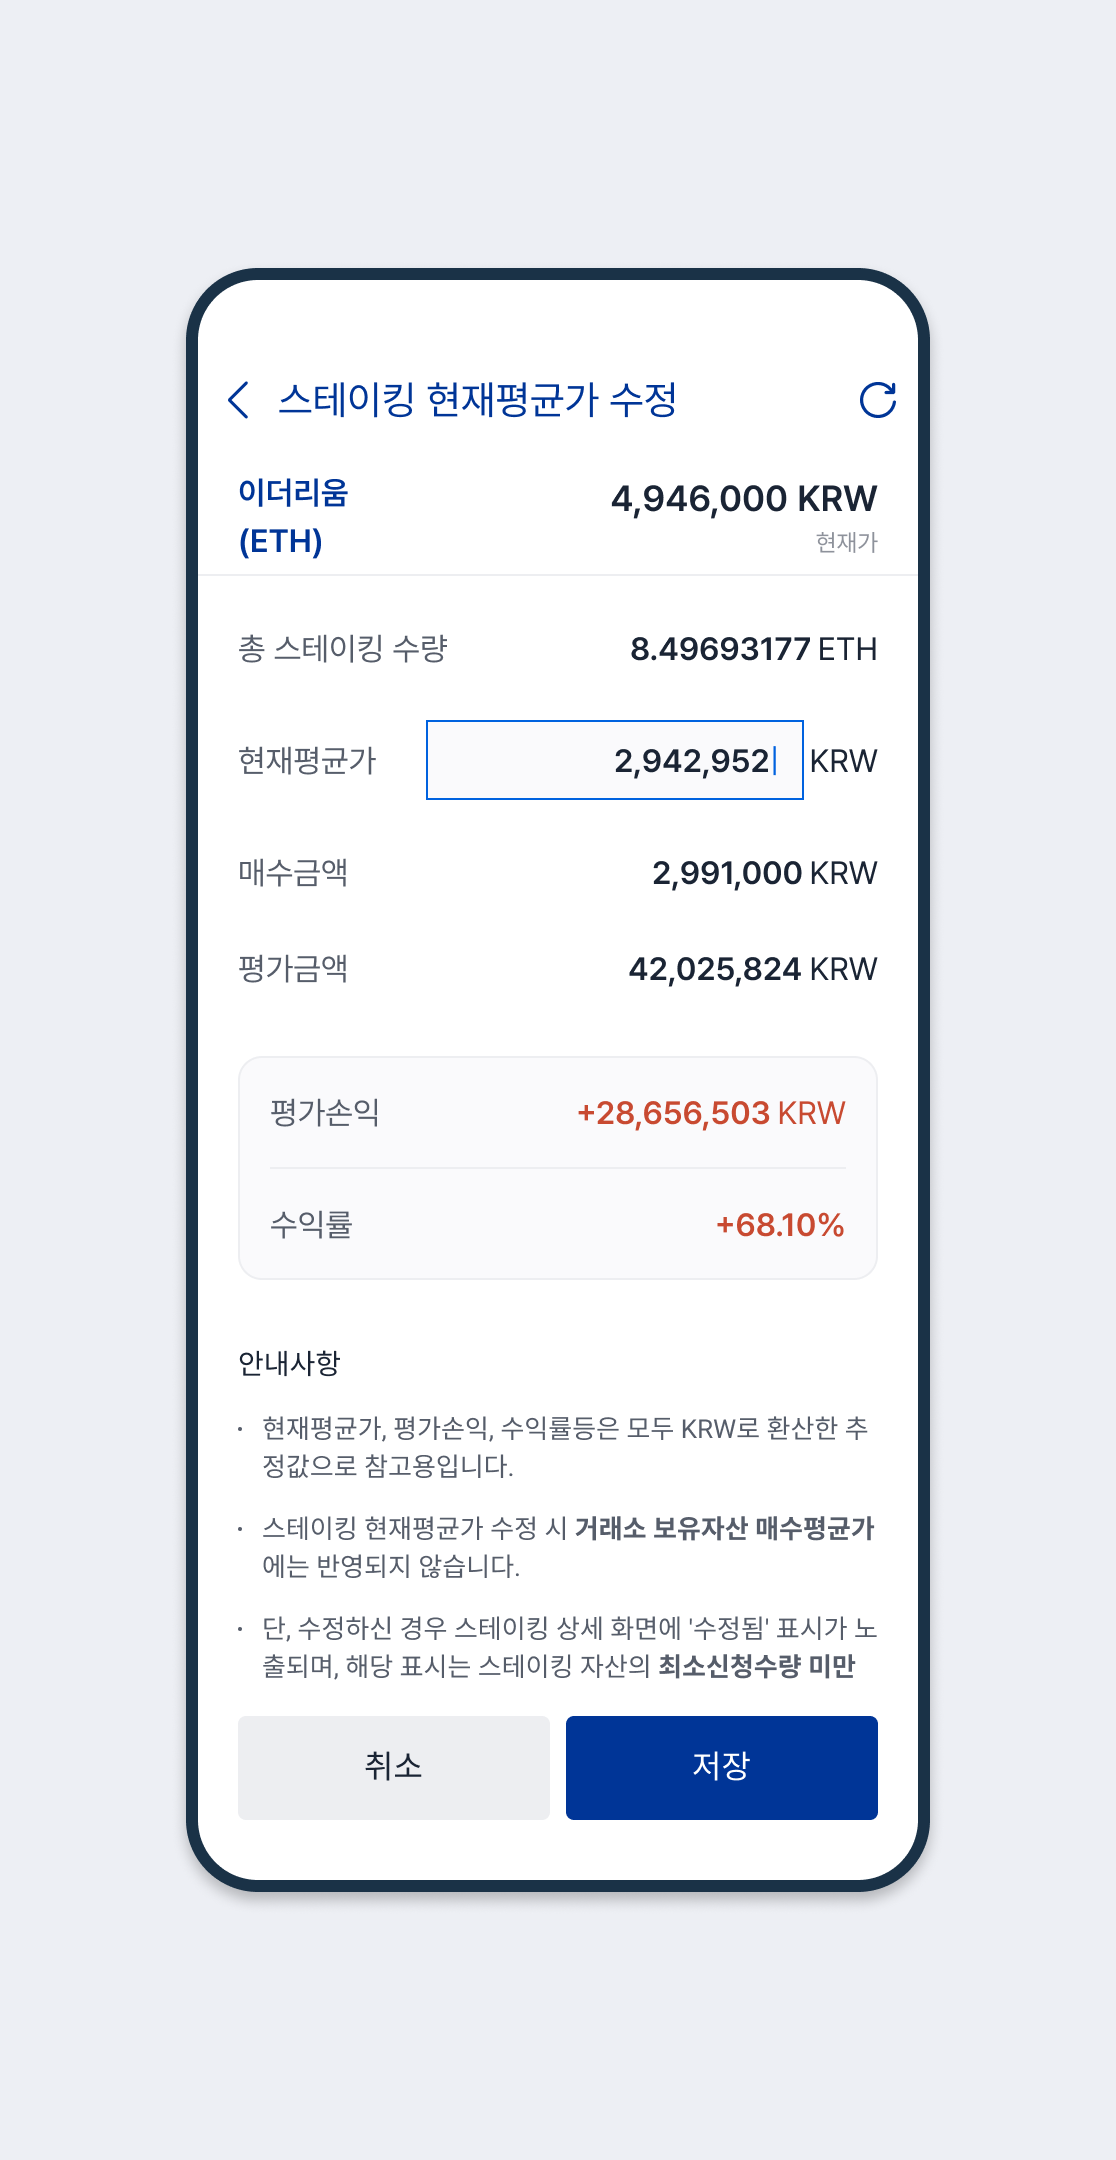Click the 현재평균가 input field

click(x=614, y=760)
